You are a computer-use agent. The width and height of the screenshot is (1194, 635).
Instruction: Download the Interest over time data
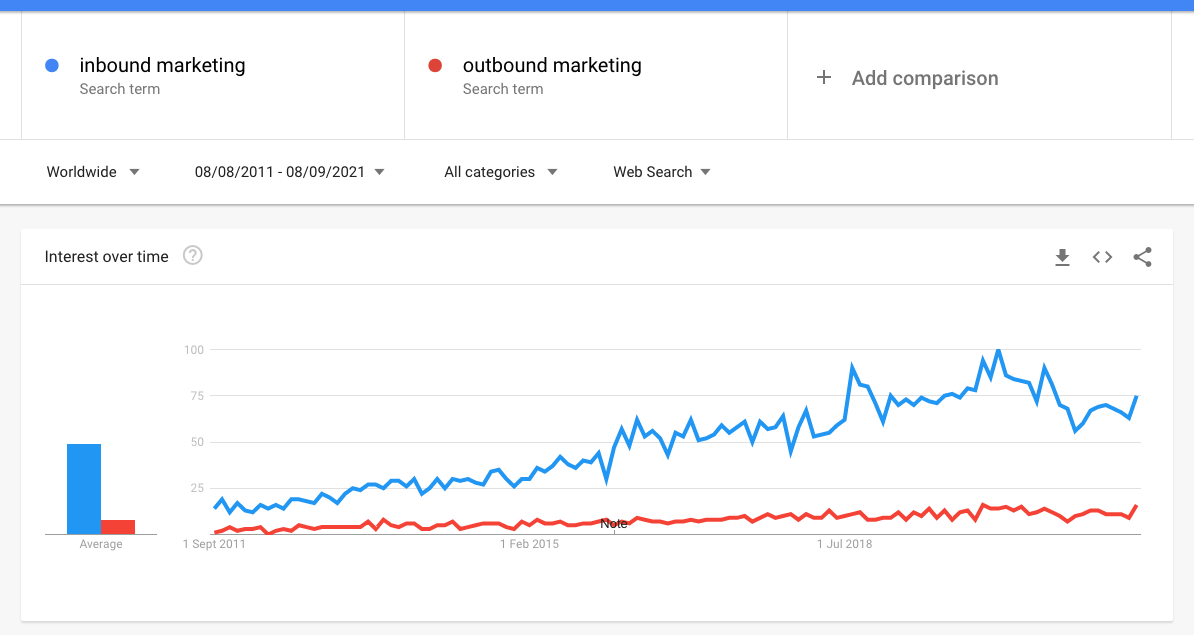(x=1062, y=257)
